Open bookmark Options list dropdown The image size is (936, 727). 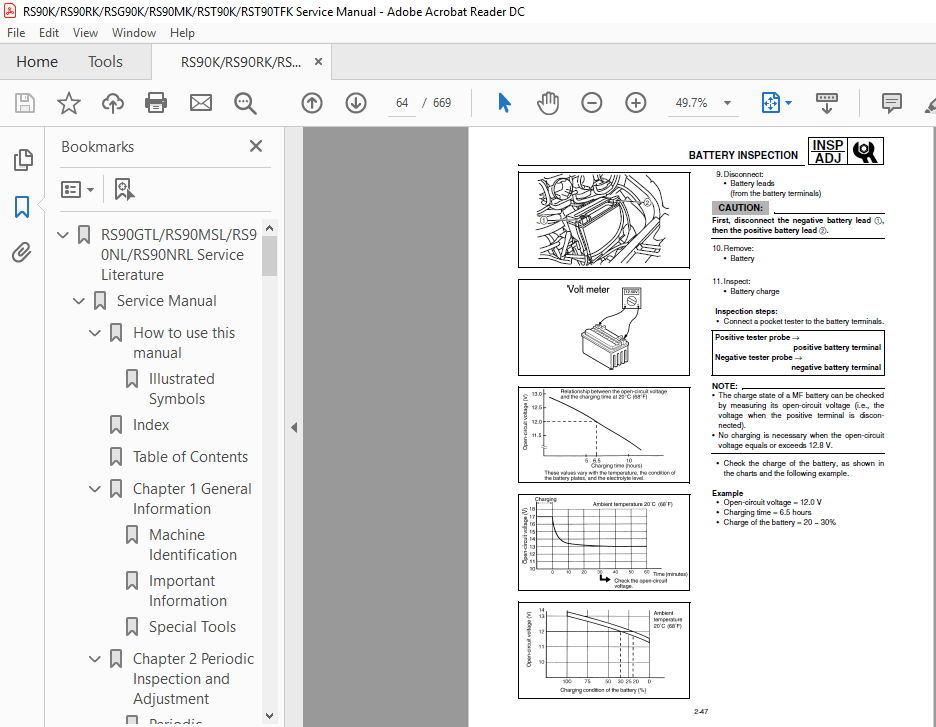(77, 190)
